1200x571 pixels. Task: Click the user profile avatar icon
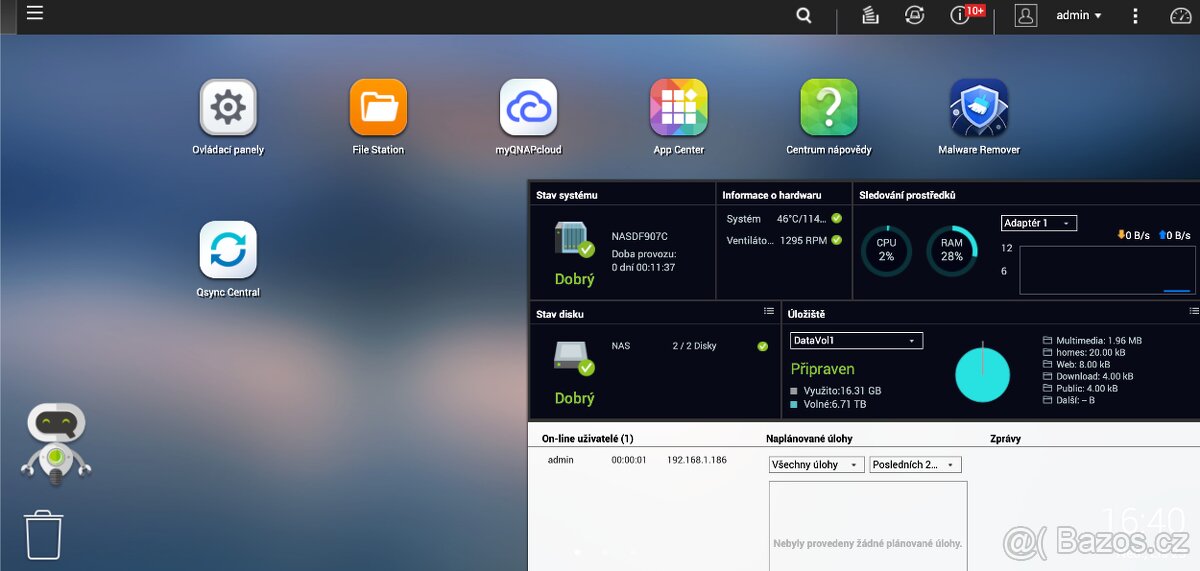point(1026,15)
